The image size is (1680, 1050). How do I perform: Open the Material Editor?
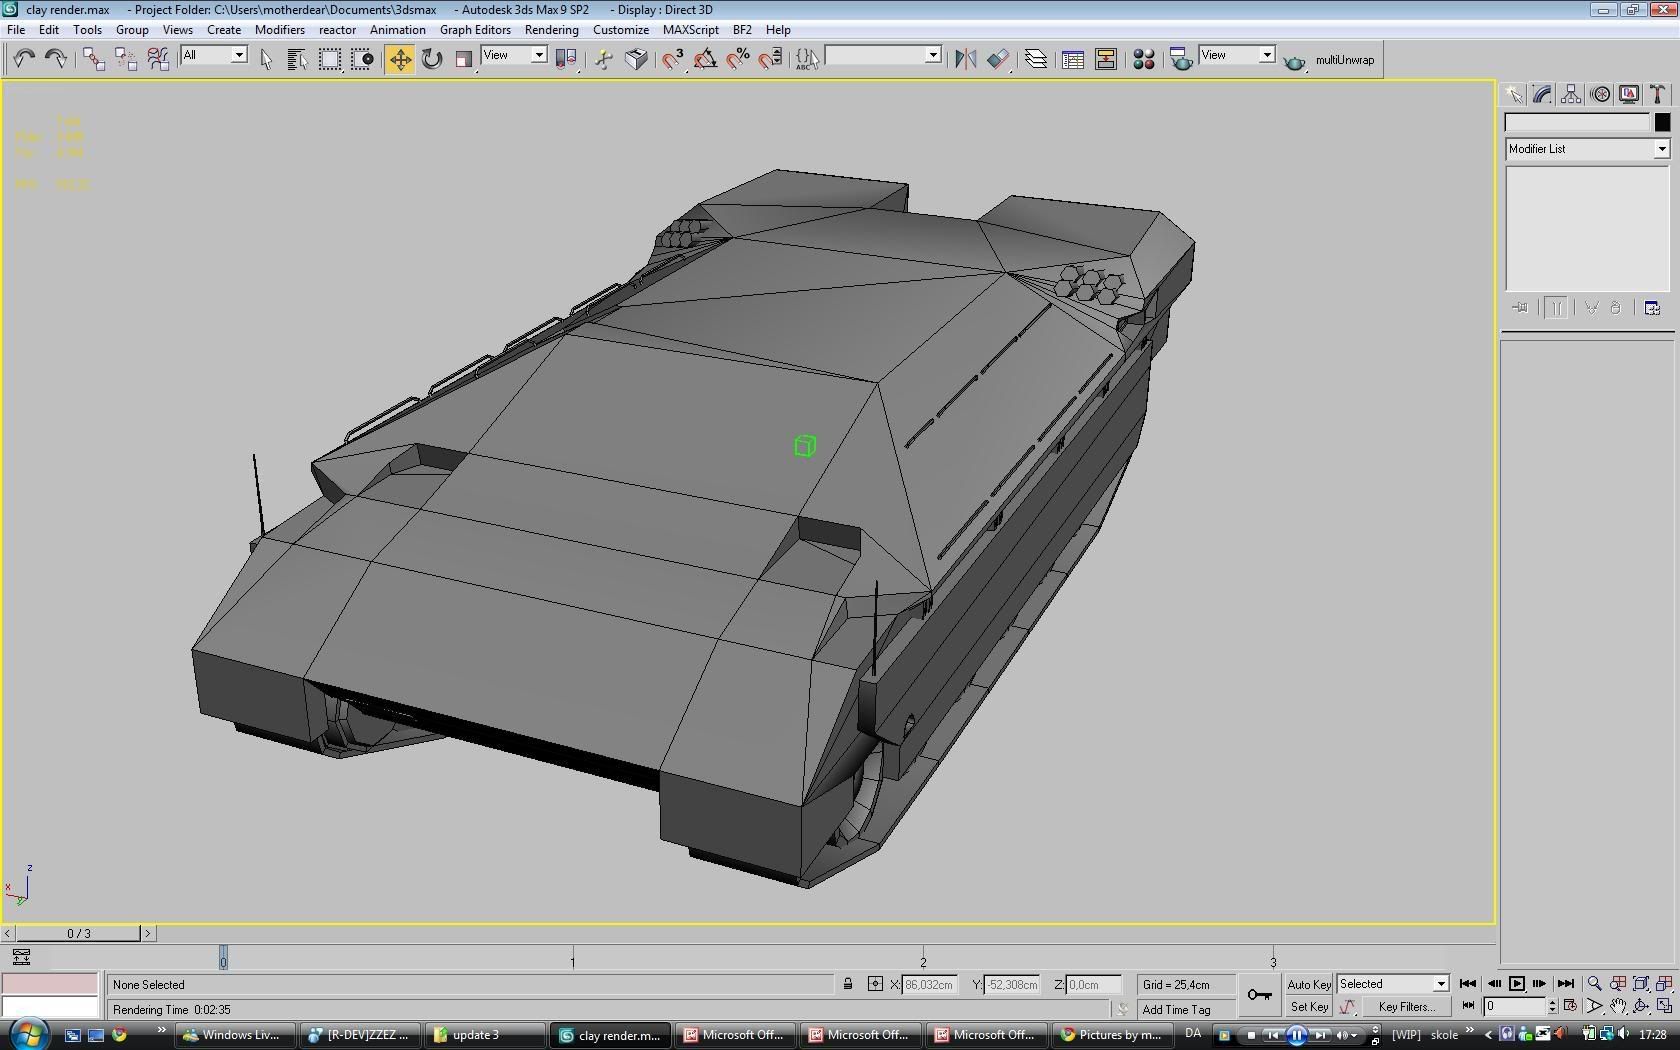(x=1143, y=59)
